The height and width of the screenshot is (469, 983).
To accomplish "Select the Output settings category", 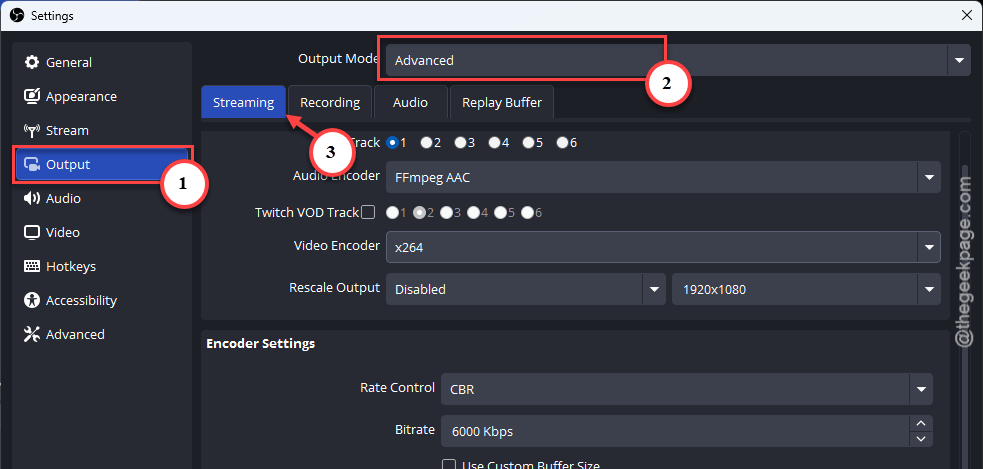I will pyautogui.click(x=103, y=164).
